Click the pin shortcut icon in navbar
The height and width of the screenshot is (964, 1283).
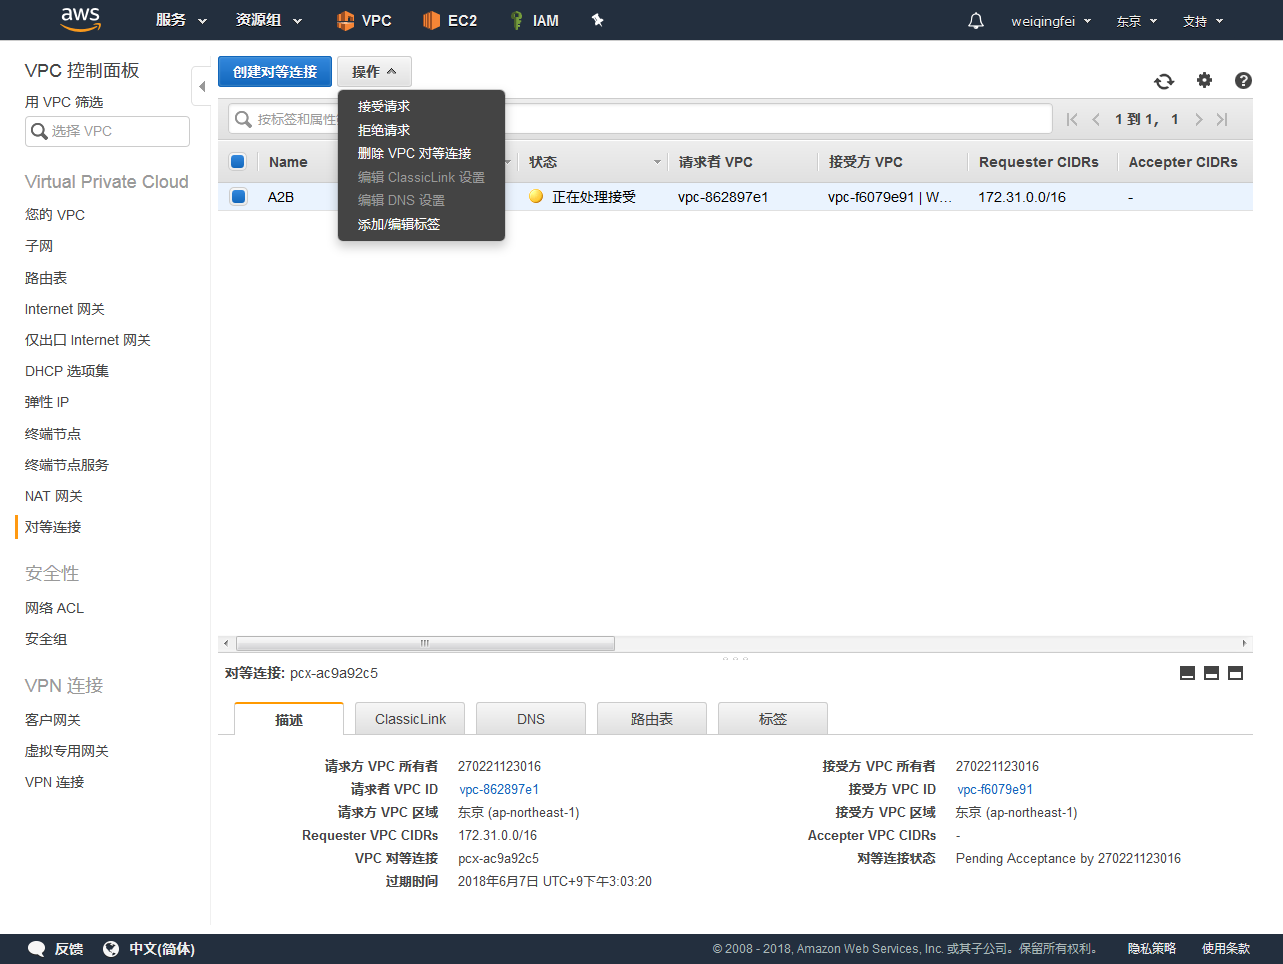(598, 20)
